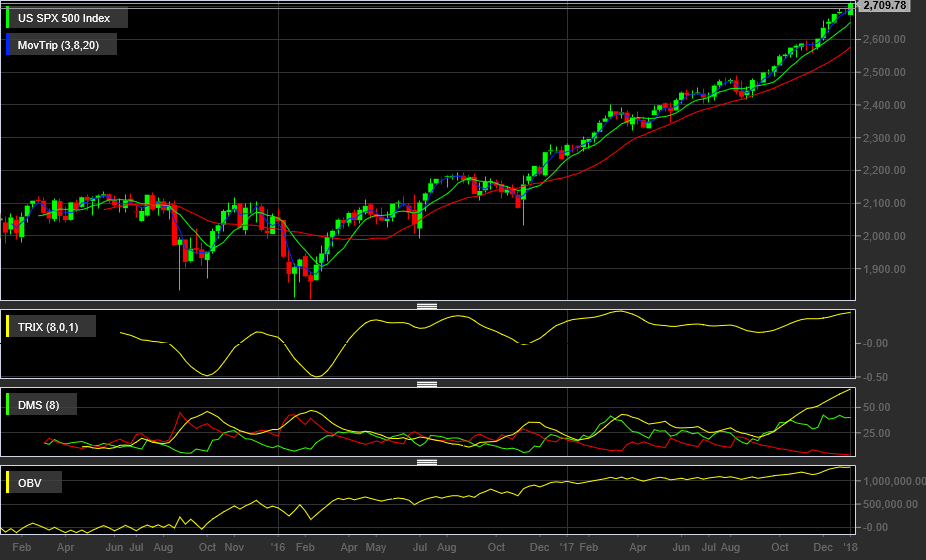Click the -0.50 TRIX axis value
The height and width of the screenshot is (560, 926).
point(875,377)
